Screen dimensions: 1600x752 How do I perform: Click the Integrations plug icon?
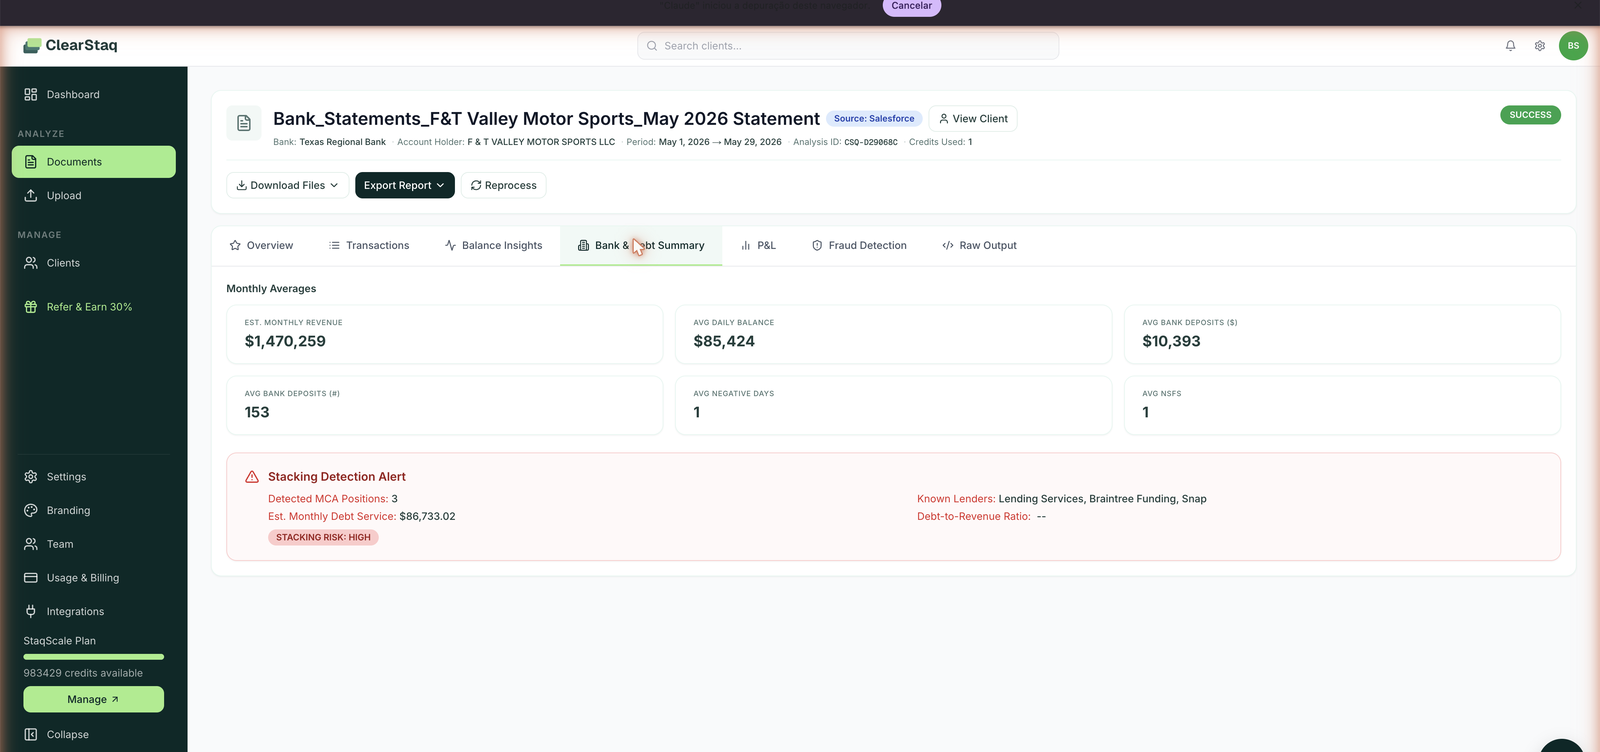click(x=31, y=611)
